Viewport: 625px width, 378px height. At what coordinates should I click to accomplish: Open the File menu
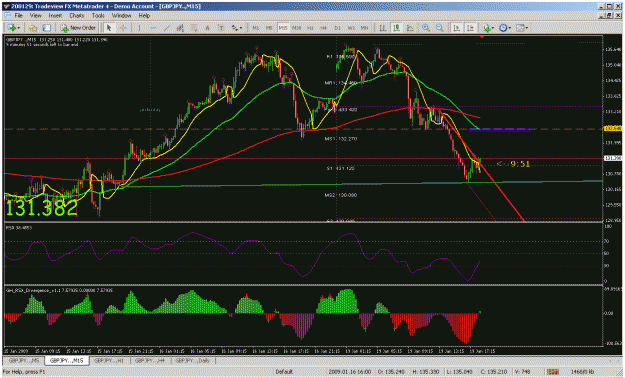click(18, 16)
